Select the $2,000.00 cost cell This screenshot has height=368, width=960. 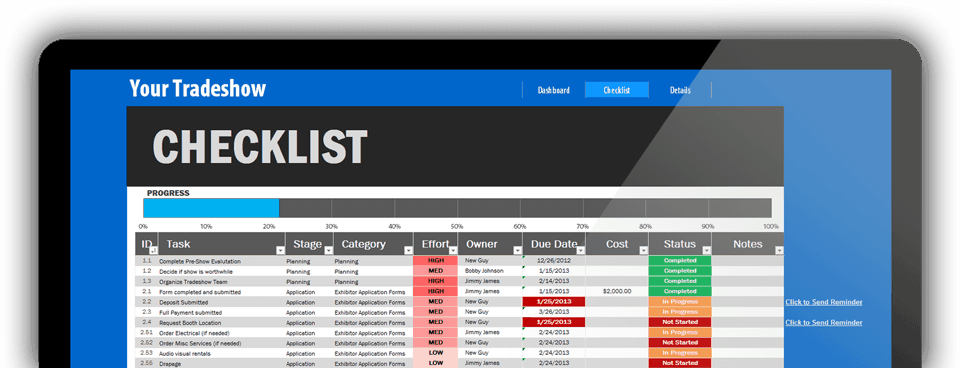tap(617, 291)
